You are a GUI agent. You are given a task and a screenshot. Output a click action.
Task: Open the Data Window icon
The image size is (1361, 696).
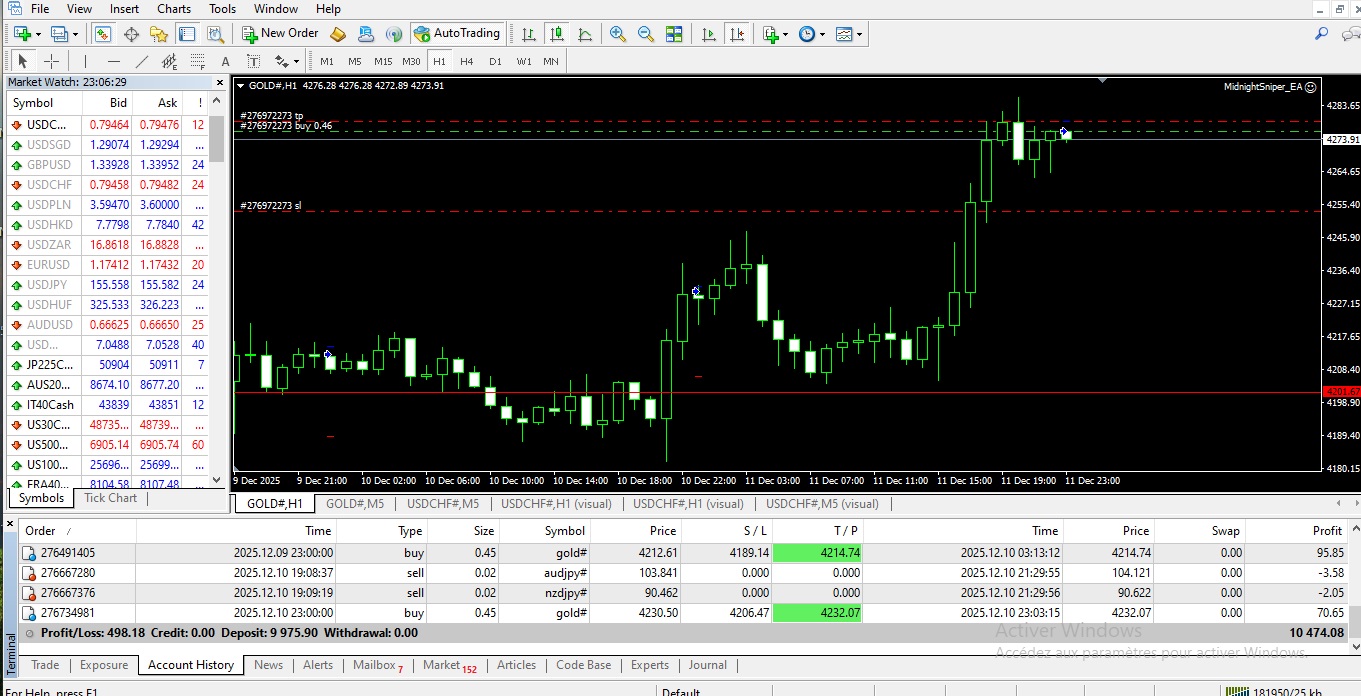tap(131, 34)
